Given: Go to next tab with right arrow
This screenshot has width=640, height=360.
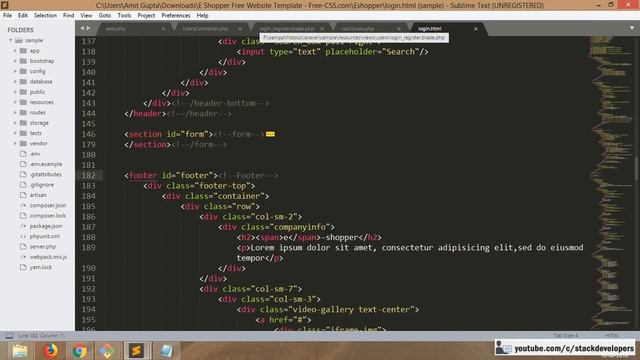Looking at the screenshot, I should point(88,28).
